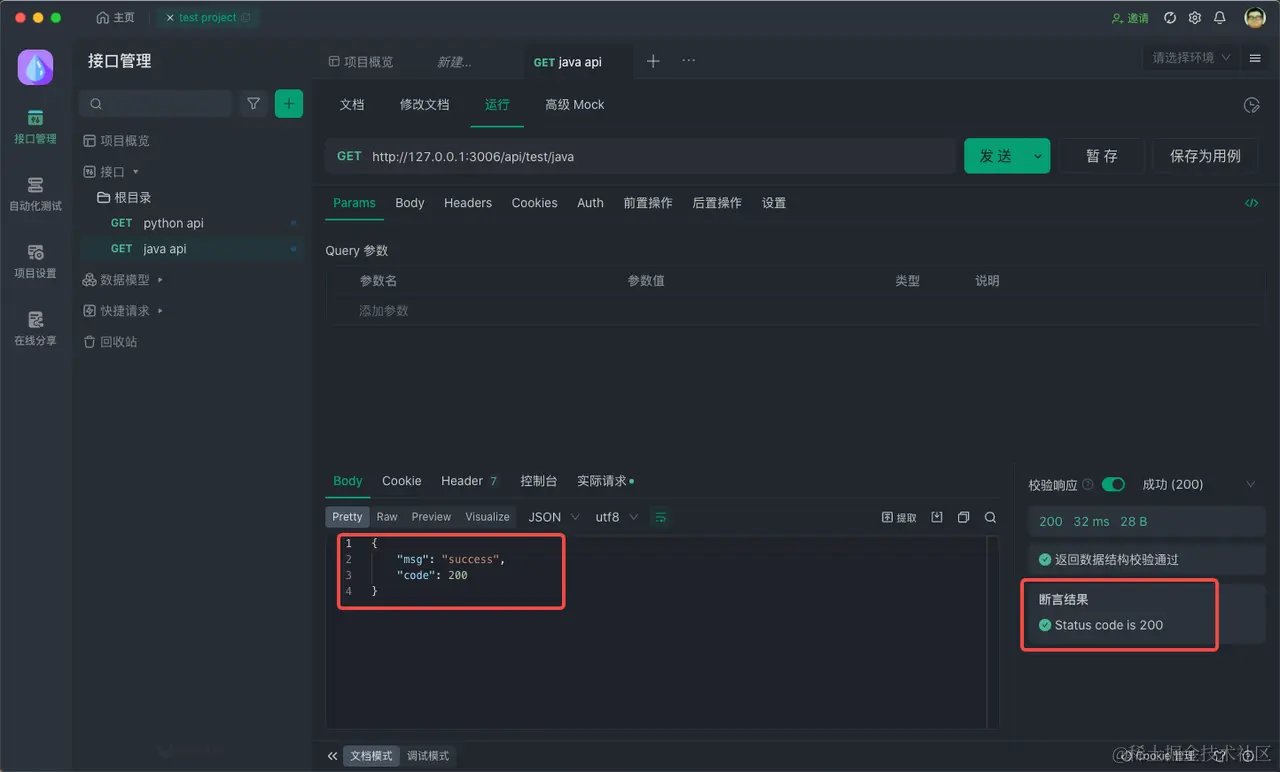Open the hamburger menu next to environment selector
Screen dimensions: 1280x772
click(1255, 58)
